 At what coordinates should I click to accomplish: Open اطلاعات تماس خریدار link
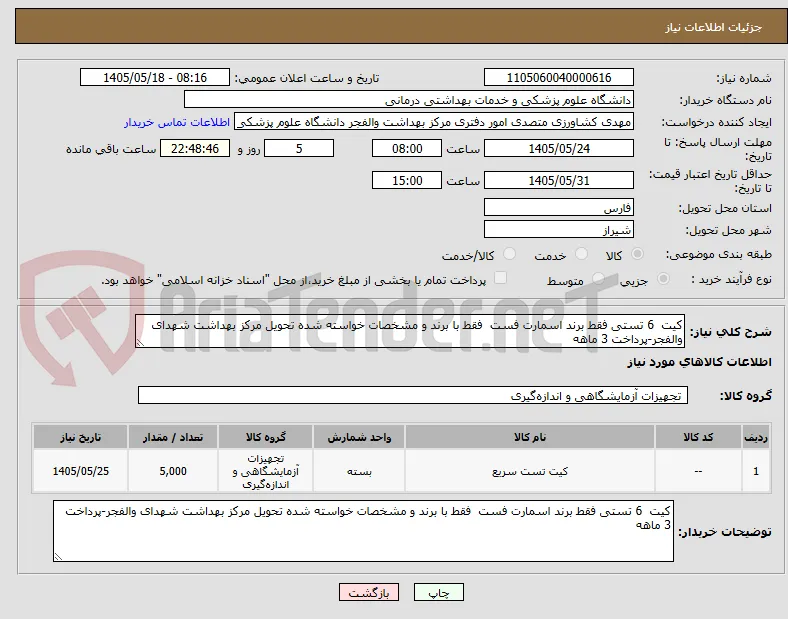pyautogui.click(x=177, y=122)
